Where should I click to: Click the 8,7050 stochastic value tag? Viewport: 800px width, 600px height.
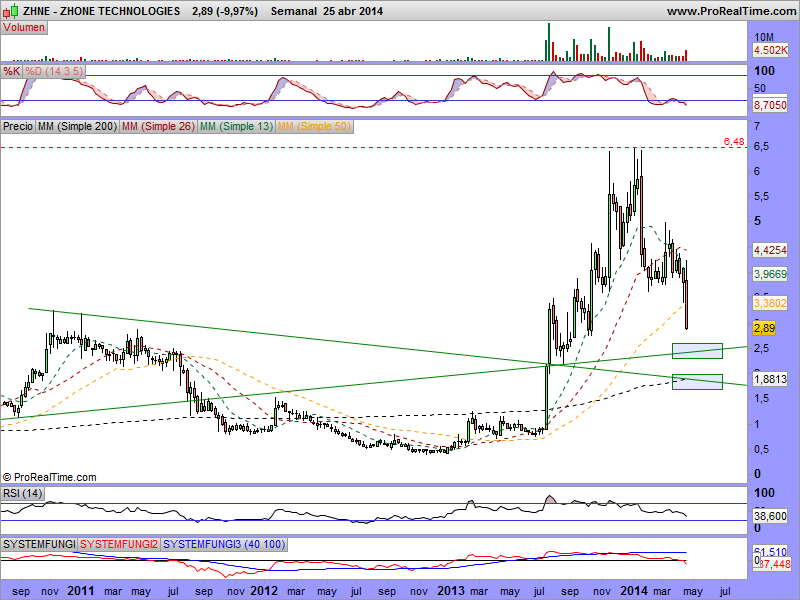(770, 105)
